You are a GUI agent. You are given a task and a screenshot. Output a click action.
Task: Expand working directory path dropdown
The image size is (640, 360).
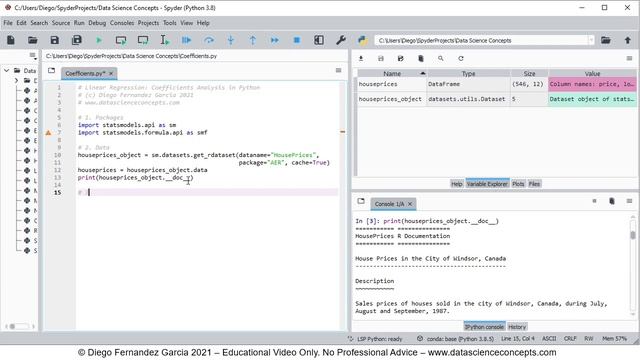[591, 40]
